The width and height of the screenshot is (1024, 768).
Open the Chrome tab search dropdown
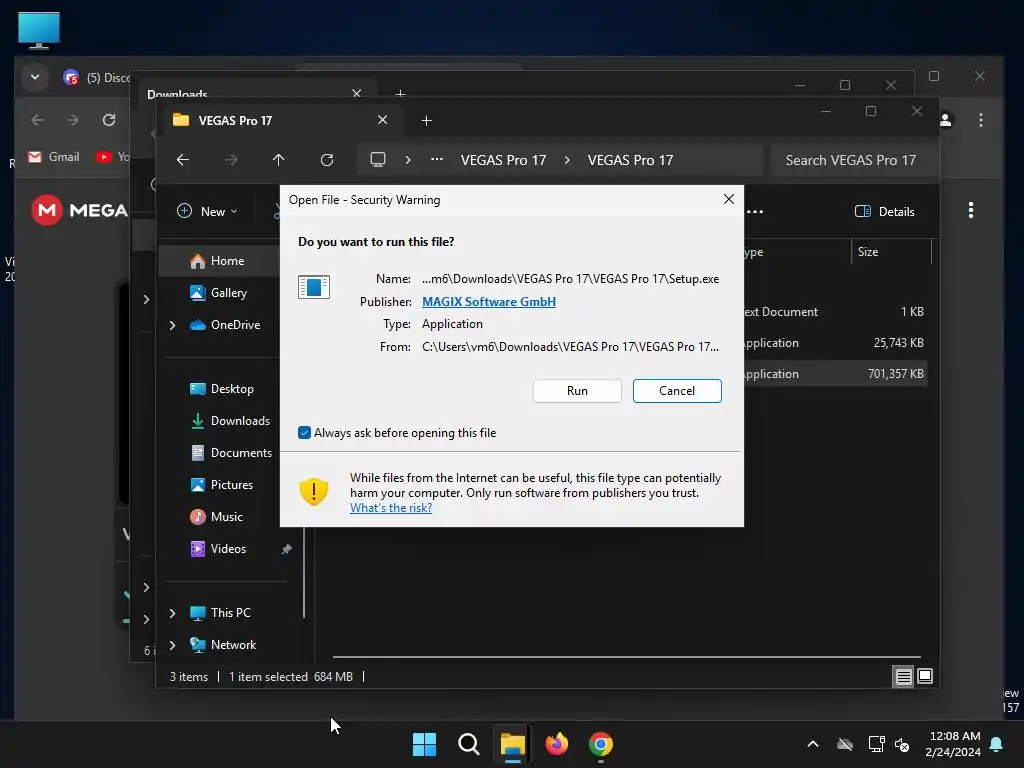[35, 77]
